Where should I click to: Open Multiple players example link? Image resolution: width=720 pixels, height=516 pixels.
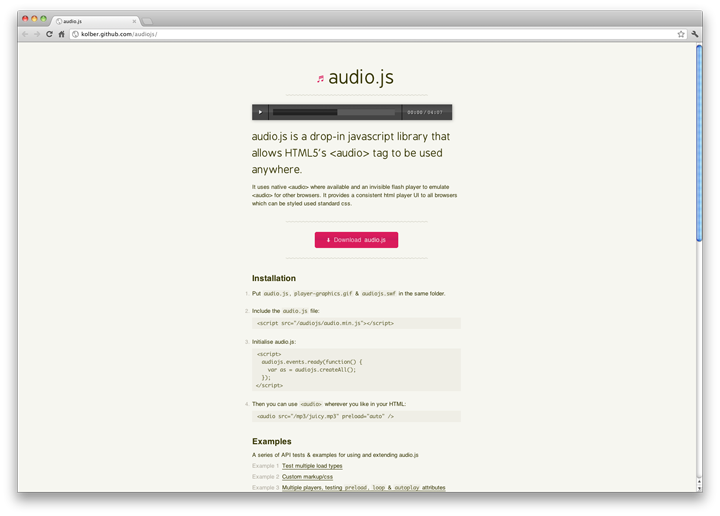pos(364,488)
